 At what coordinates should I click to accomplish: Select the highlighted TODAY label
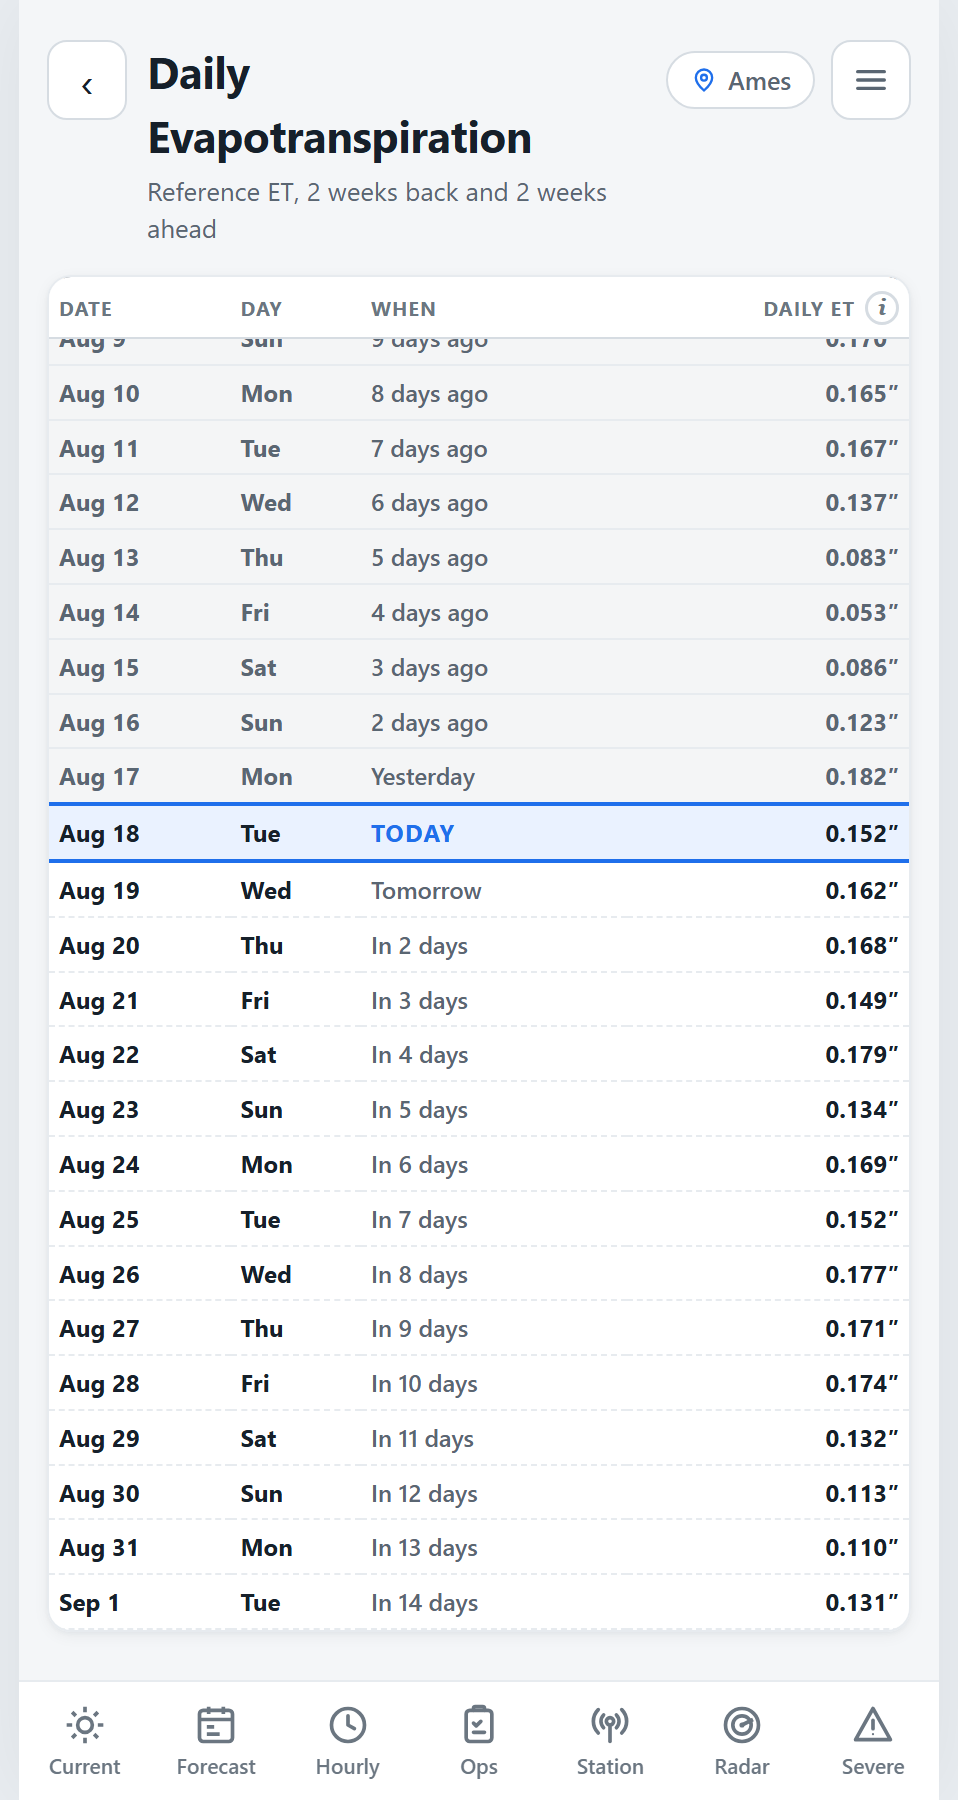[x=413, y=834]
